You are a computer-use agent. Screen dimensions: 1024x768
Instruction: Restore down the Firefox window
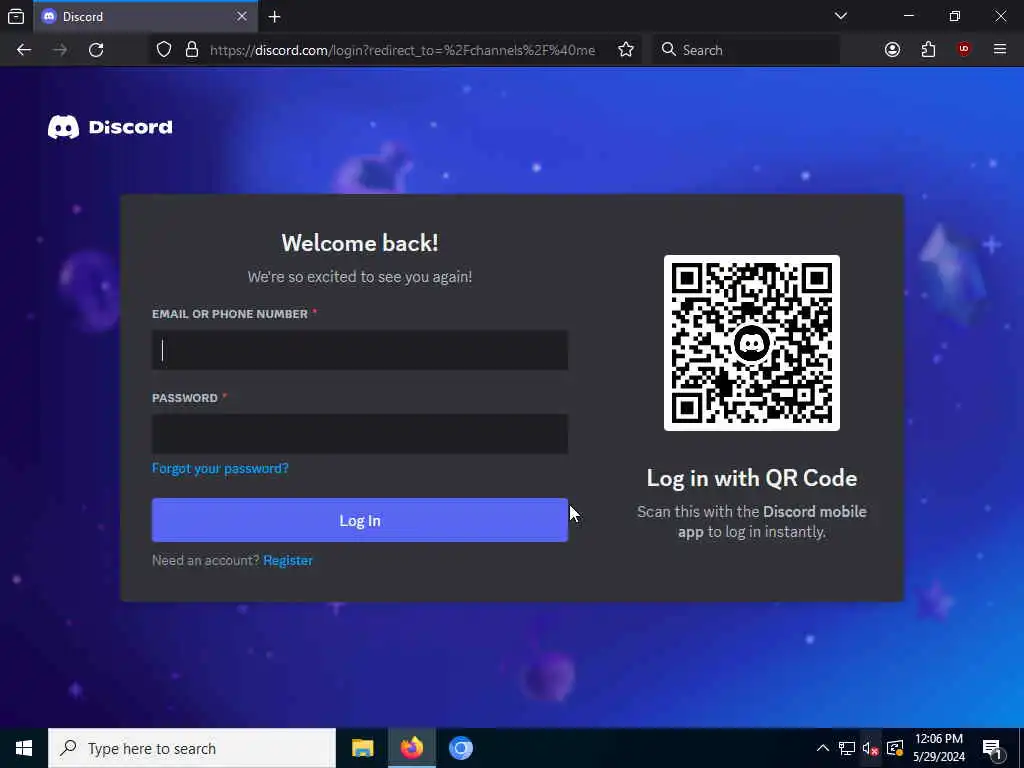(955, 16)
